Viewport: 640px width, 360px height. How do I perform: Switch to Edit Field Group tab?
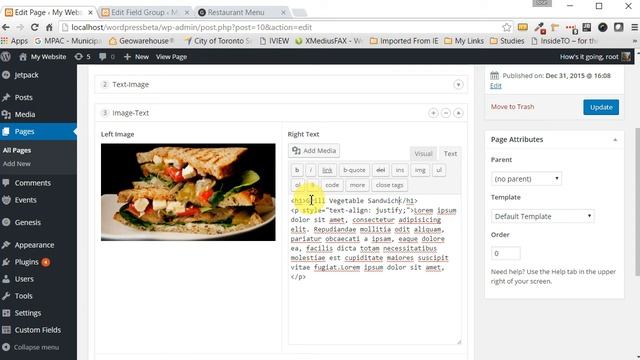pos(145,12)
